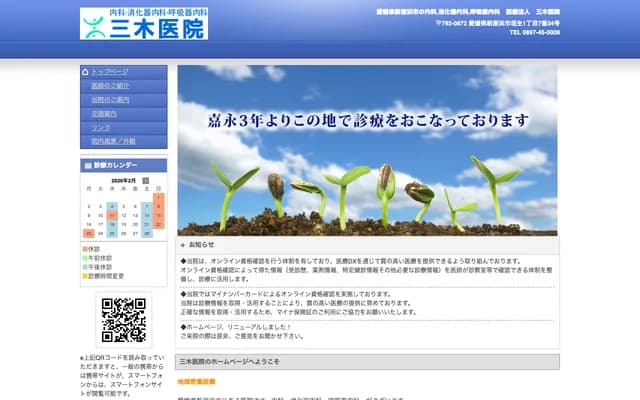
Task: Open the 当院のご案内 menu item
Action: 110,100
